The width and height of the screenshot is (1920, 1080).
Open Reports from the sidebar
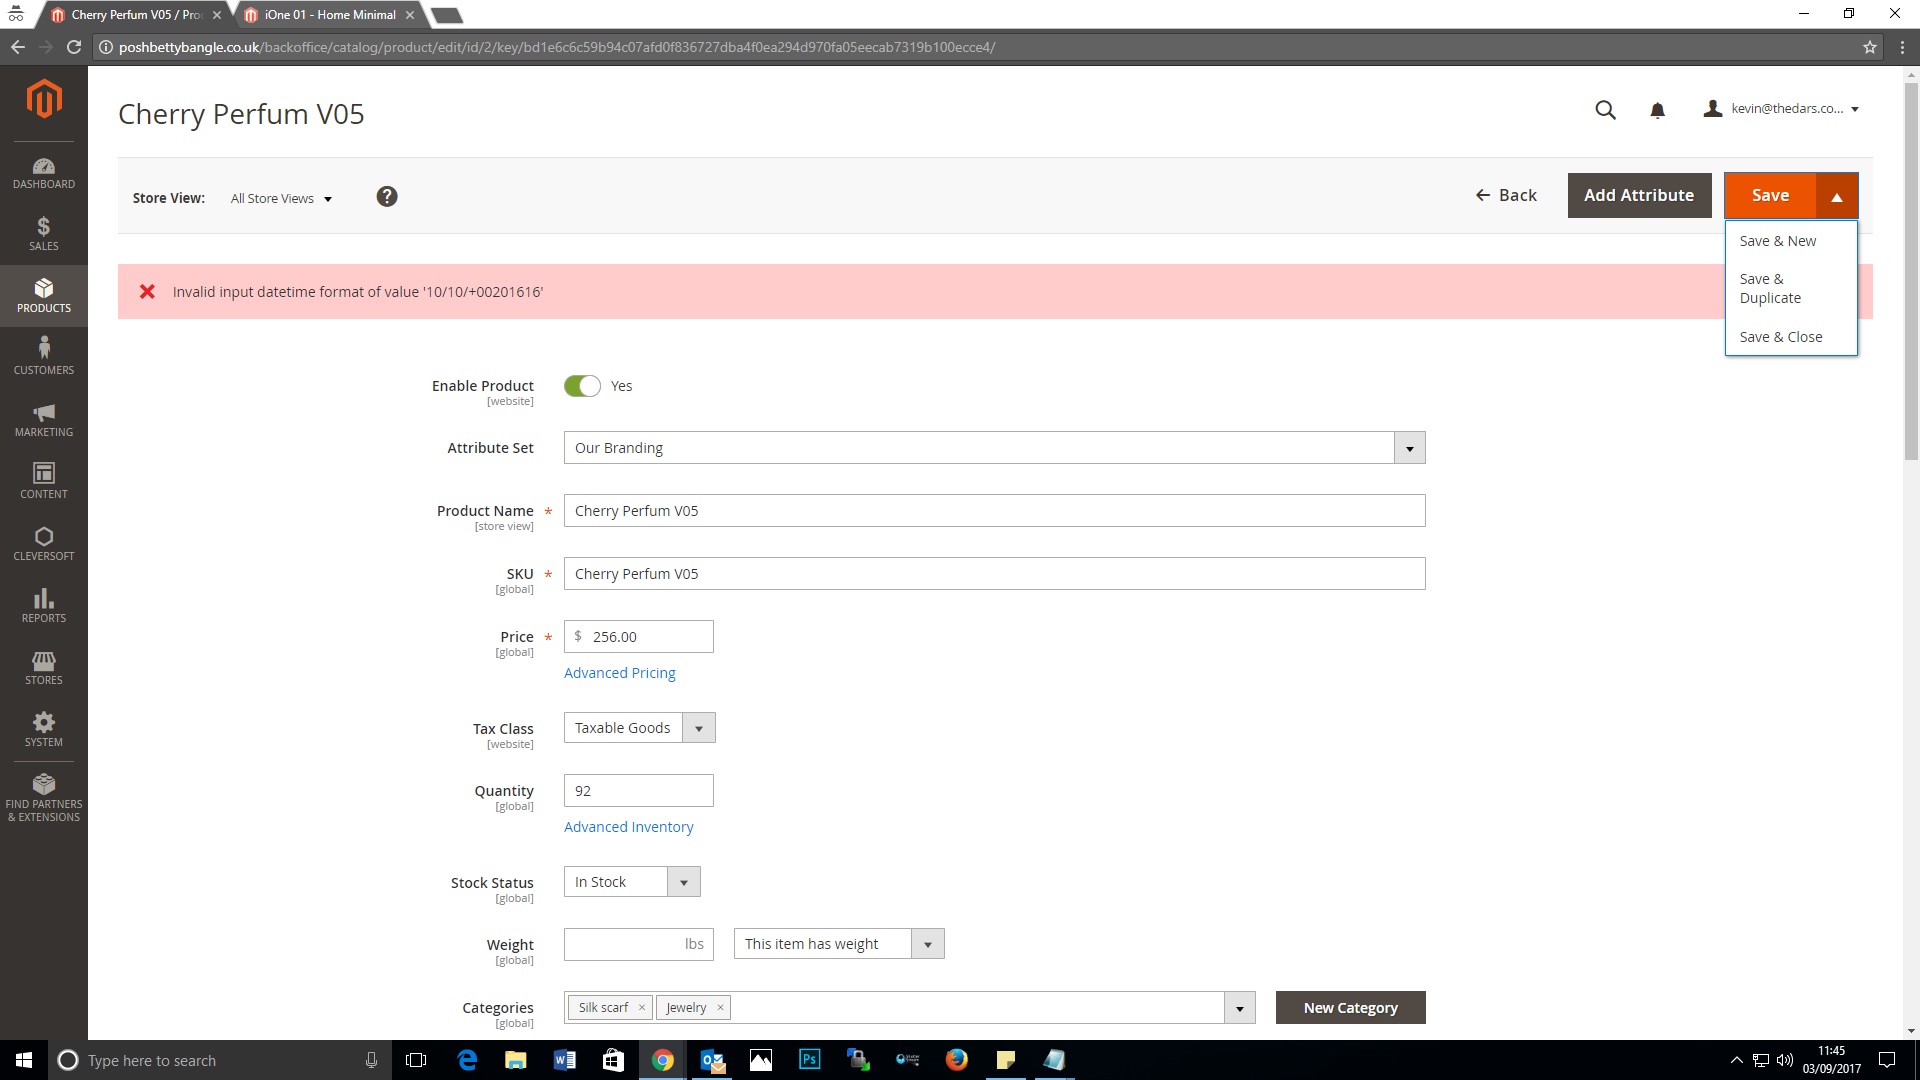pyautogui.click(x=44, y=606)
